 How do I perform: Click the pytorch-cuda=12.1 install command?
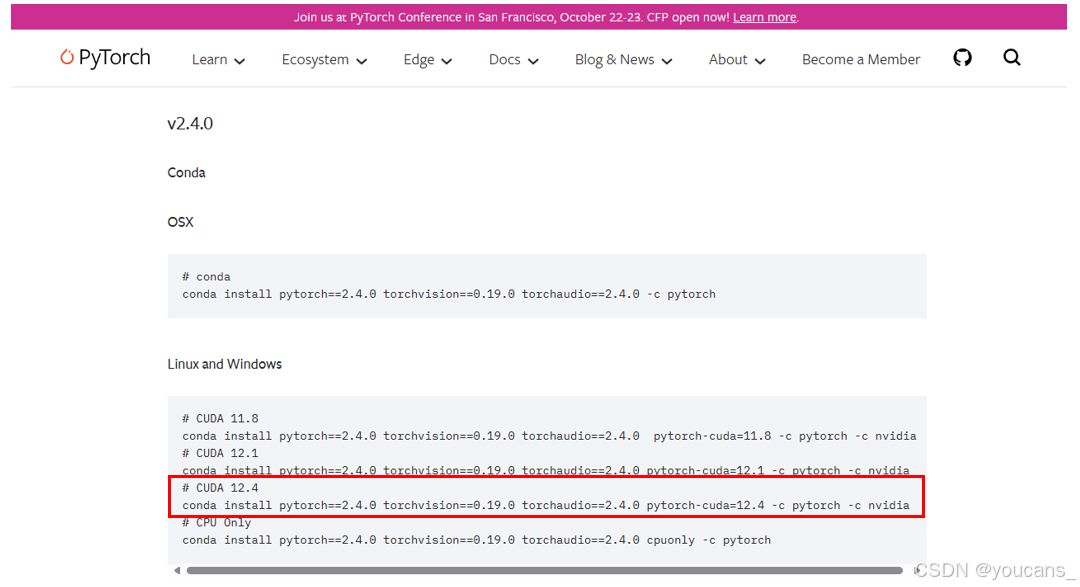coord(546,471)
